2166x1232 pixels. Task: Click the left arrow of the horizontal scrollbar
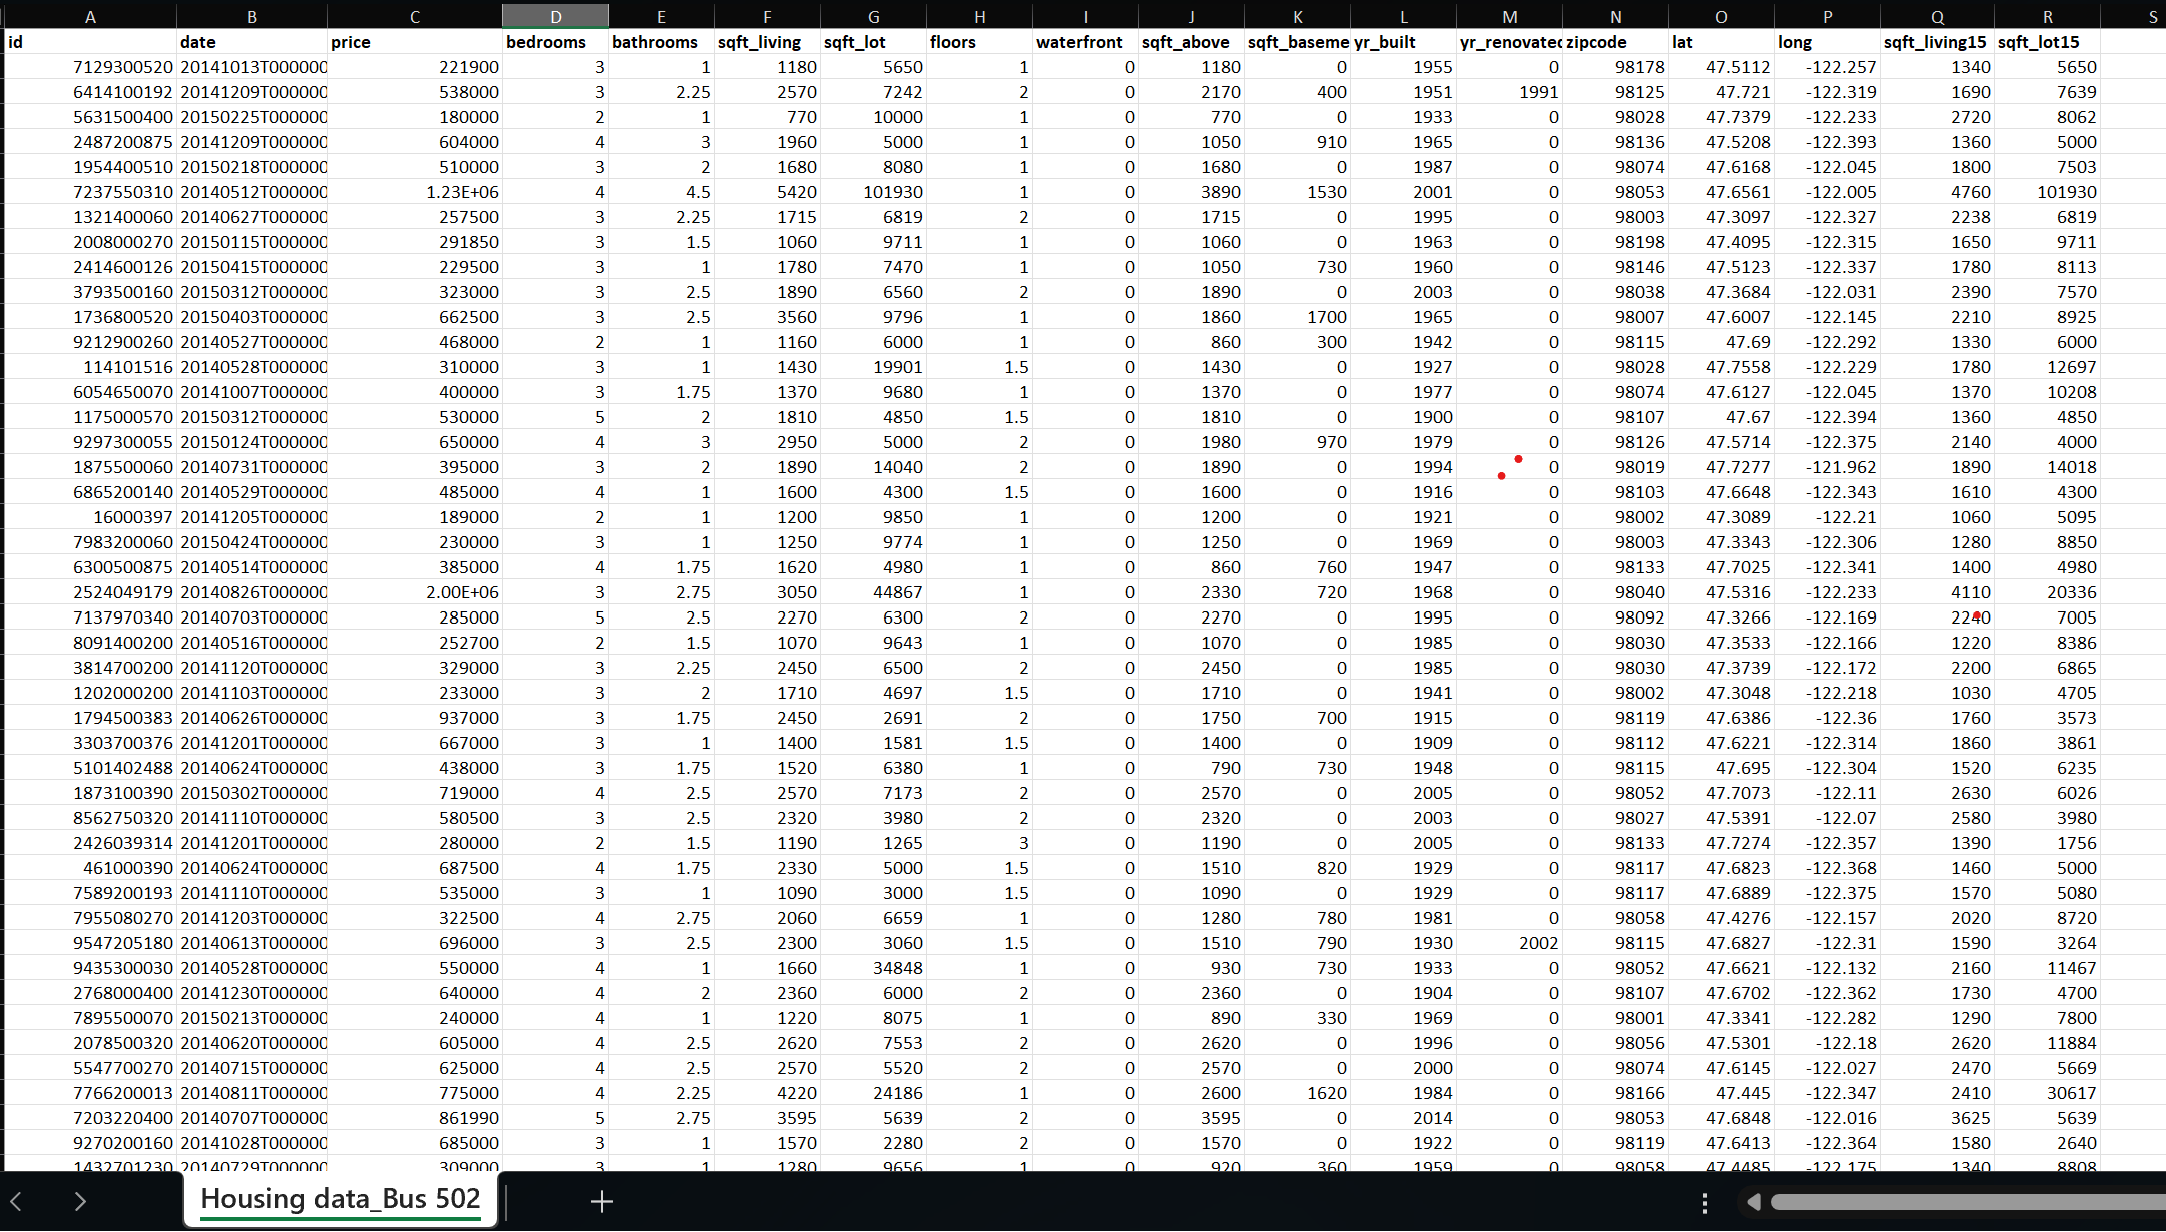pyautogui.click(x=1753, y=1202)
